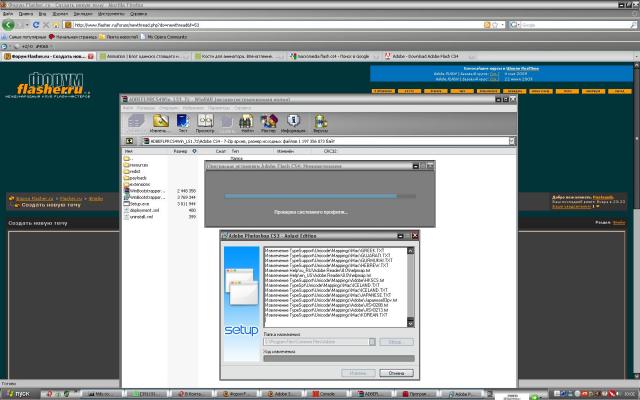Screen dimensions: 640x400
Task: Click Отмена button in Photoshop setup dialog
Action: pos(396,373)
